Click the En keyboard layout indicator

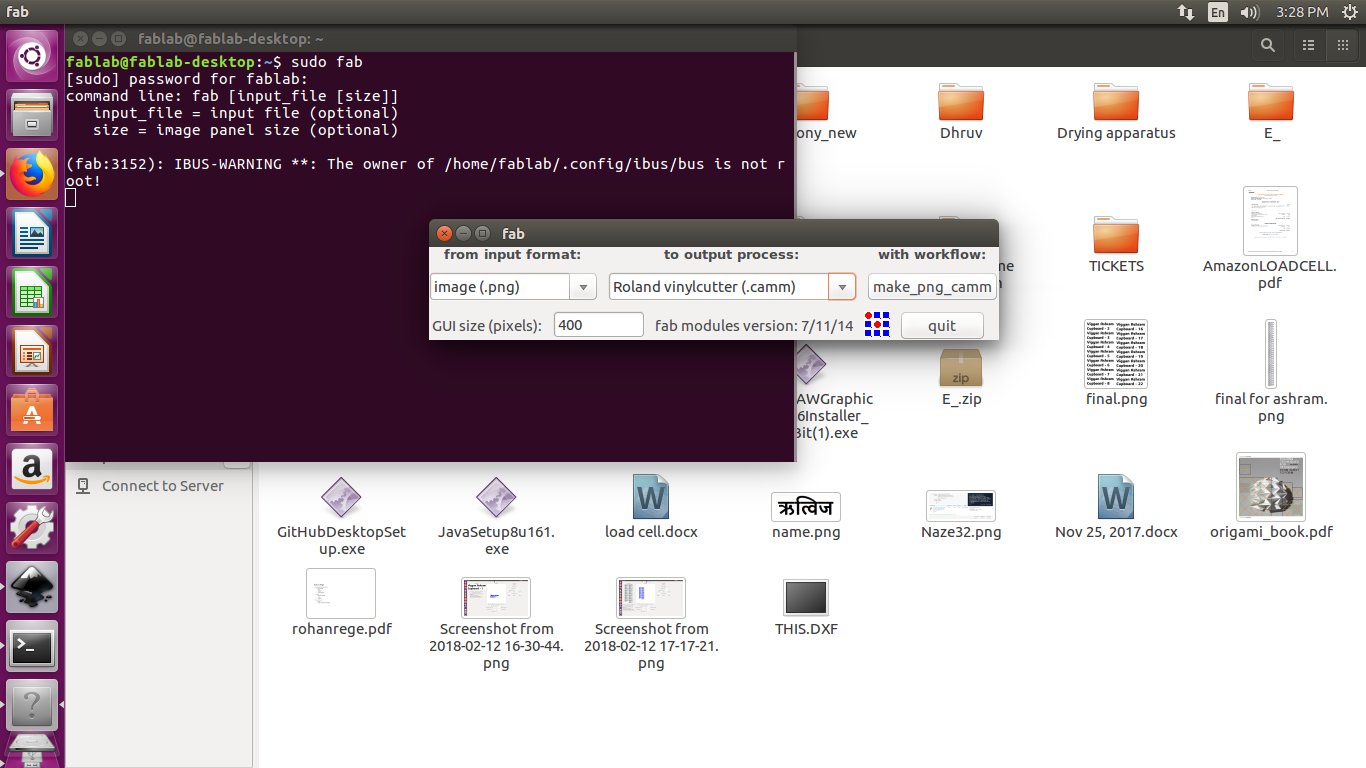(x=1218, y=12)
